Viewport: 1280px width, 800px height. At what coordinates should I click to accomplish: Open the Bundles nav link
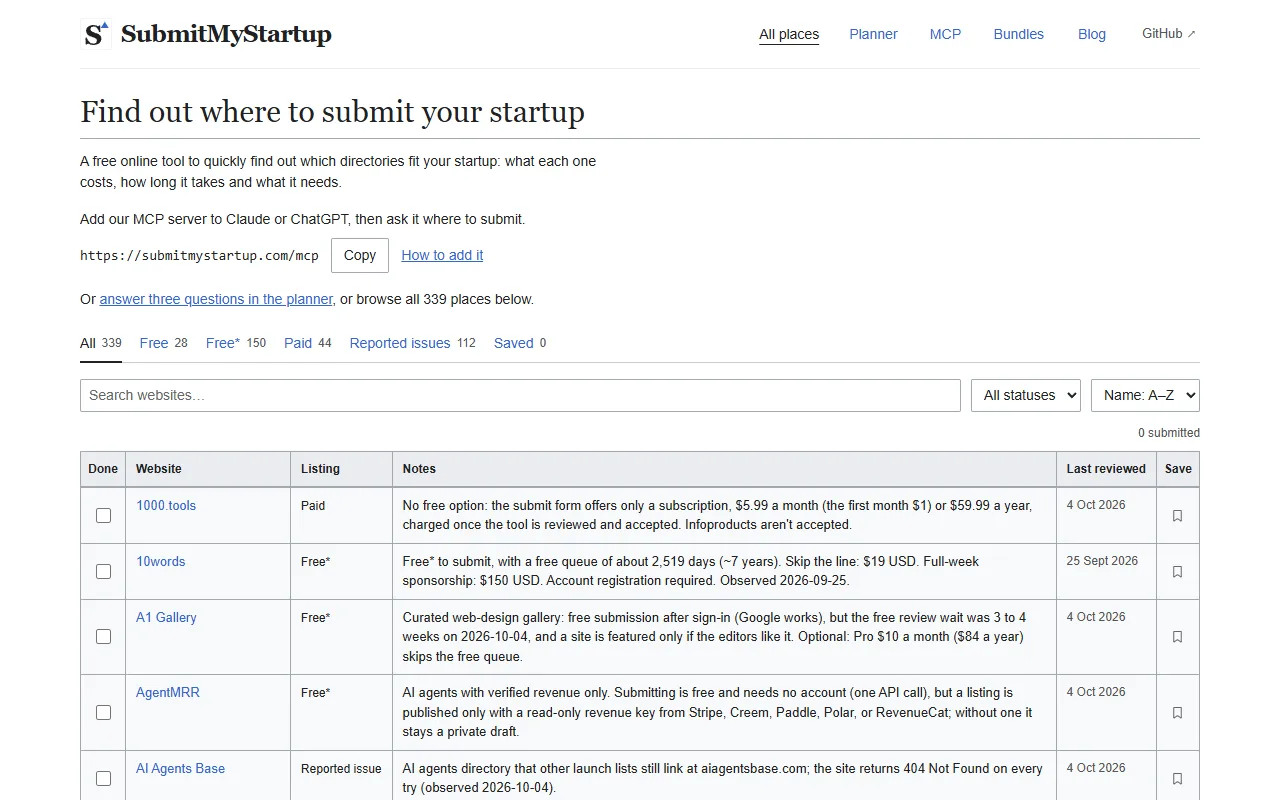[1018, 34]
